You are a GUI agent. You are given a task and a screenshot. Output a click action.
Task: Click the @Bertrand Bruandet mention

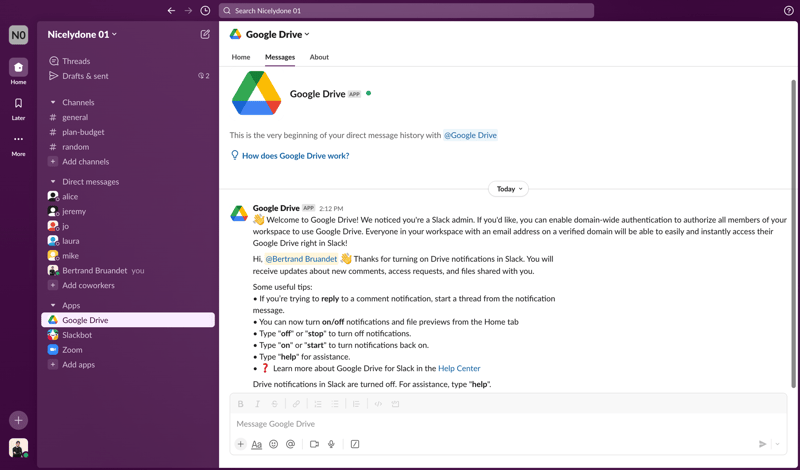pos(301,259)
